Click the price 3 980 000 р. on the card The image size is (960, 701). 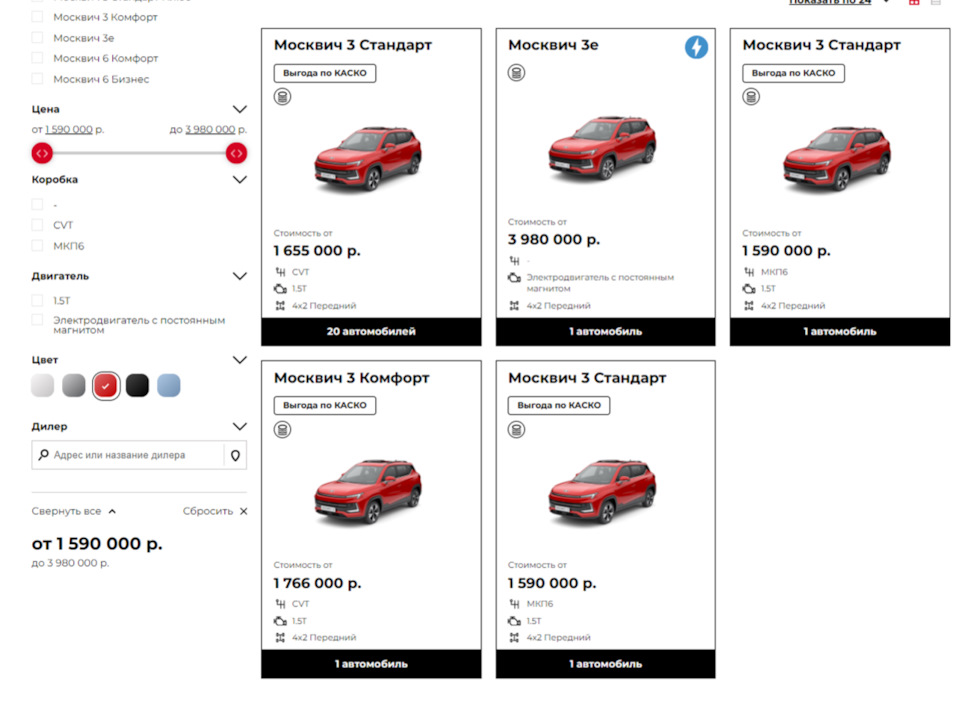coord(554,239)
